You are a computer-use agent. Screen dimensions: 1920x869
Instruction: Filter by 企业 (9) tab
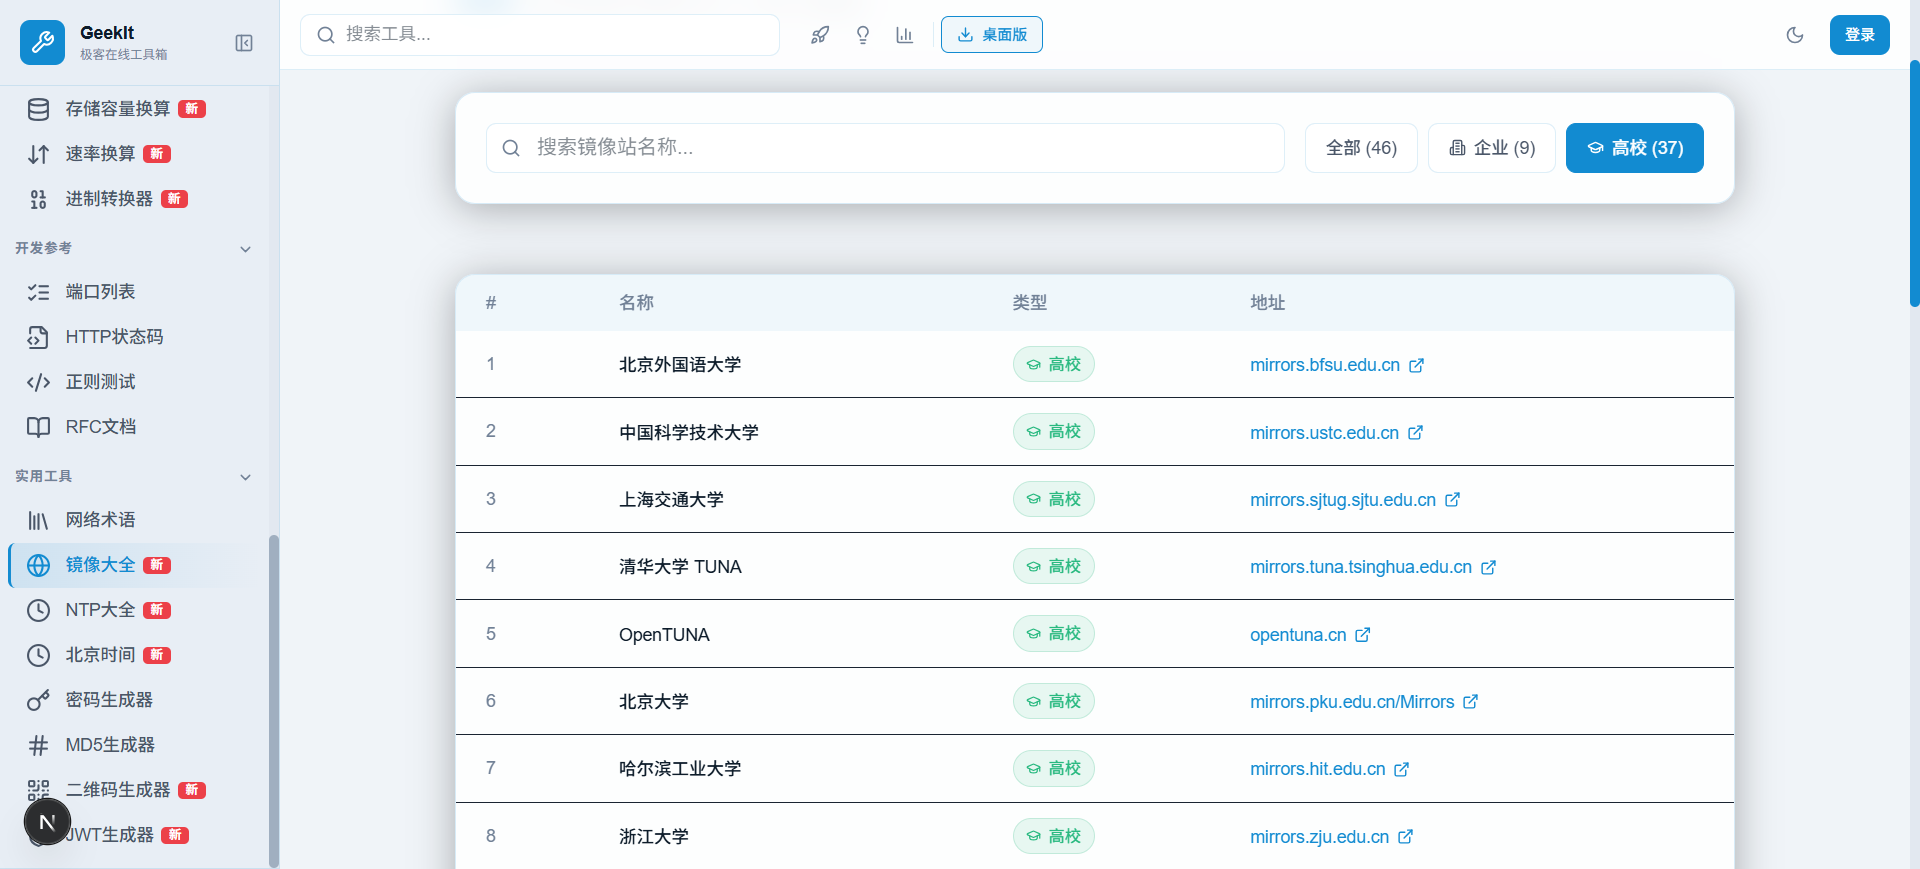coord(1492,148)
